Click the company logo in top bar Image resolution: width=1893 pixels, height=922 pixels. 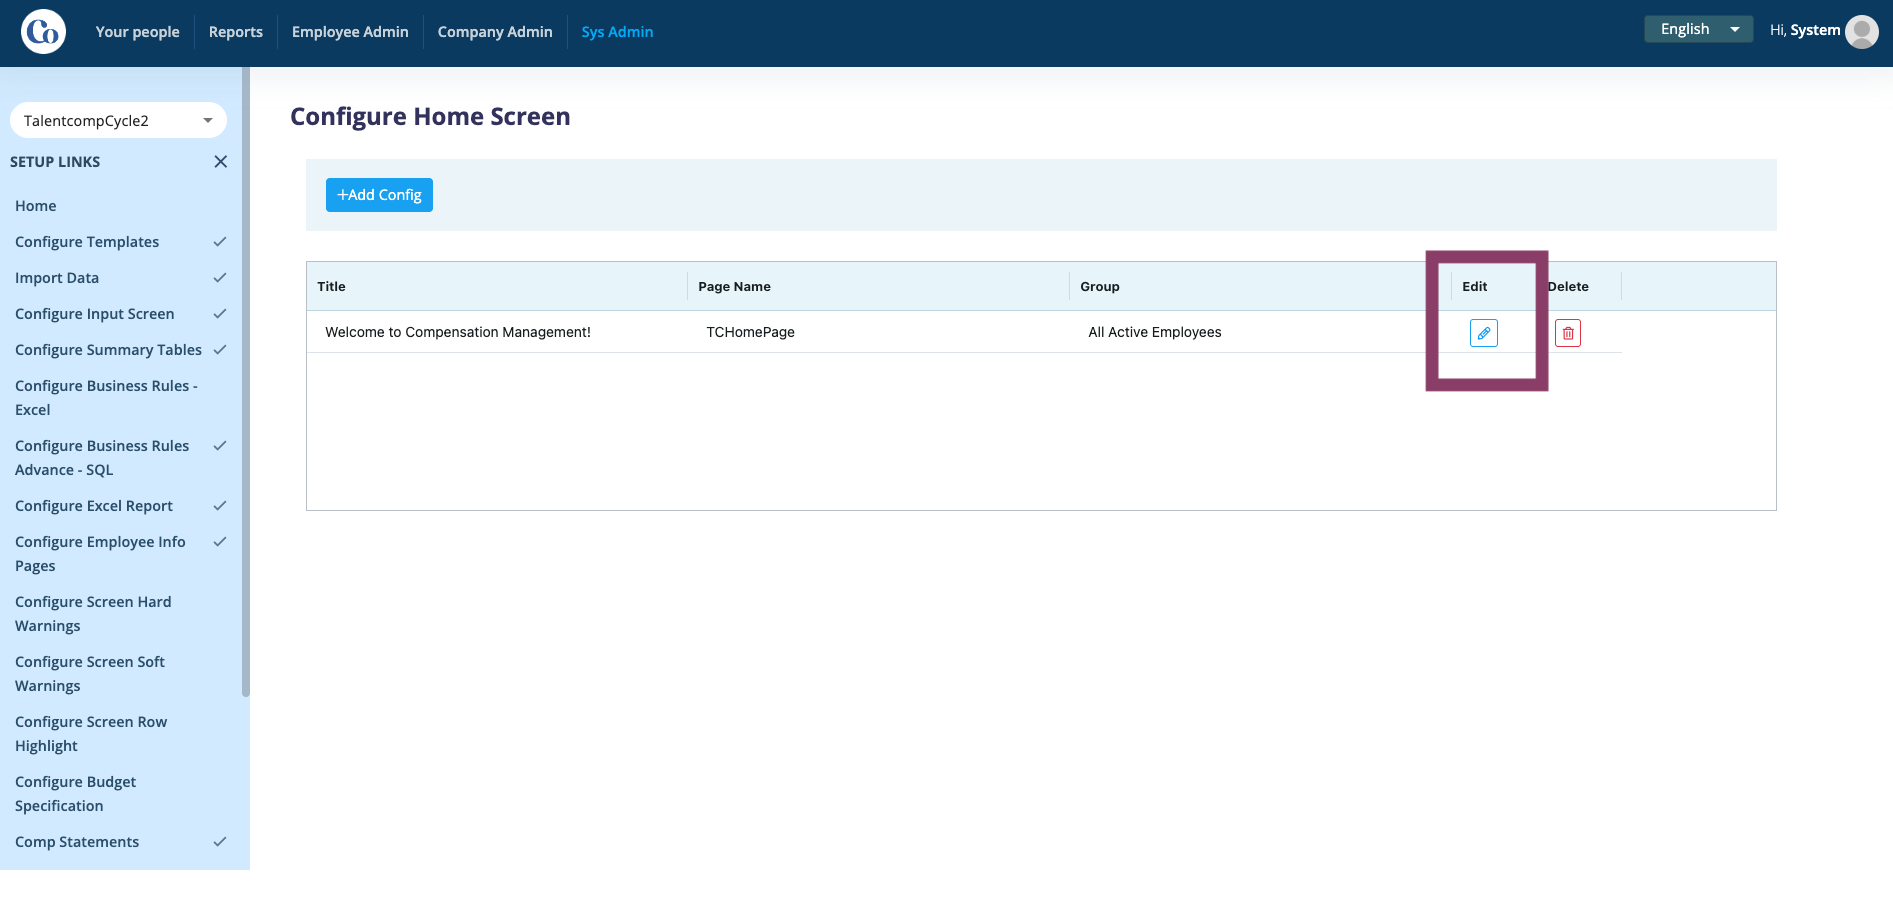(x=43, y=32)
